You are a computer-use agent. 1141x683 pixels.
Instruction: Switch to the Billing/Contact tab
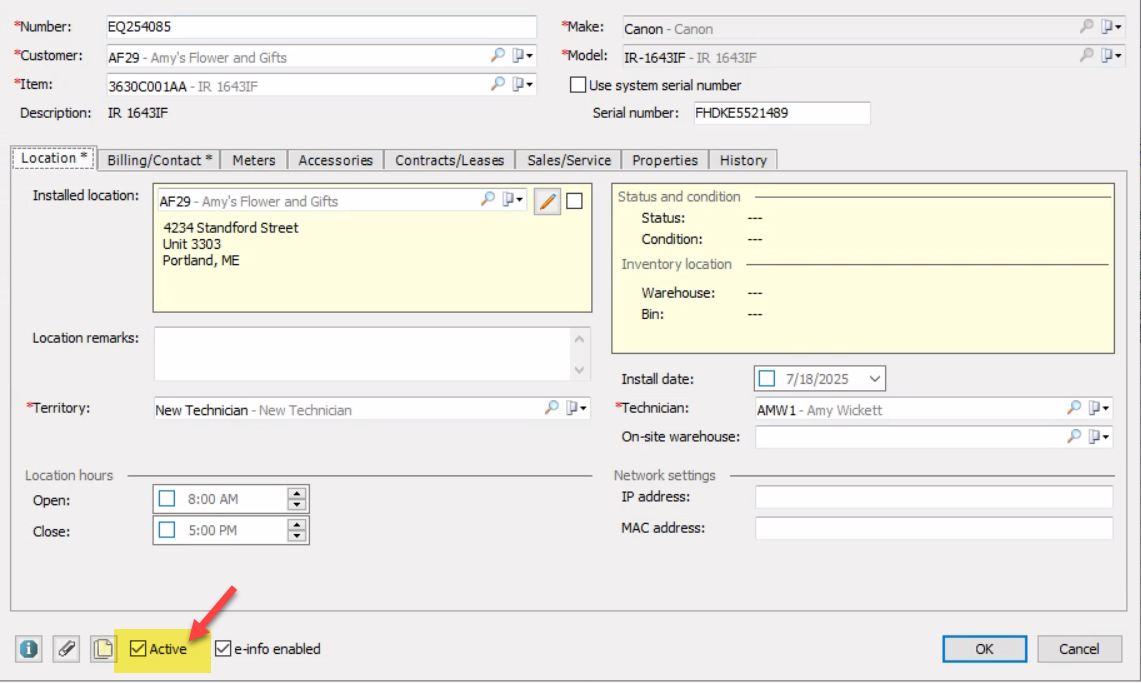159,160
